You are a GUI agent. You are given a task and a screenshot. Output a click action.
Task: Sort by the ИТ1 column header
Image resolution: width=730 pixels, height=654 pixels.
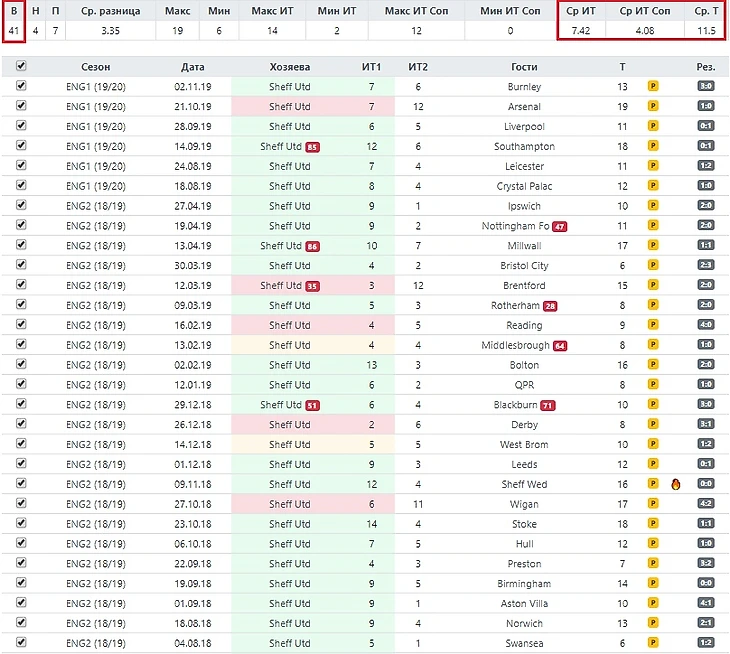click(371, 67)
